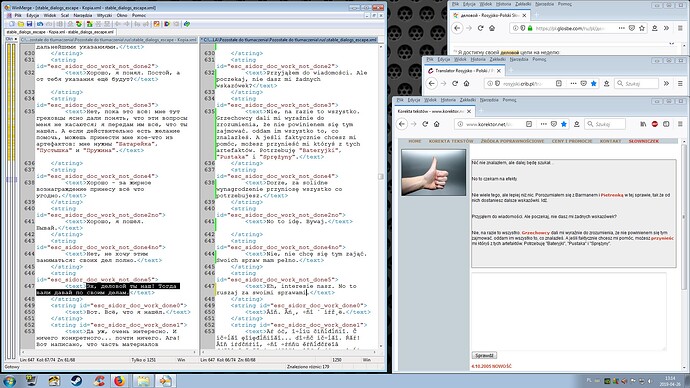The height and width of the screenshot is (388, 690).
Task: Open the red adblock extension icon
Action: (x=655, y=124)
